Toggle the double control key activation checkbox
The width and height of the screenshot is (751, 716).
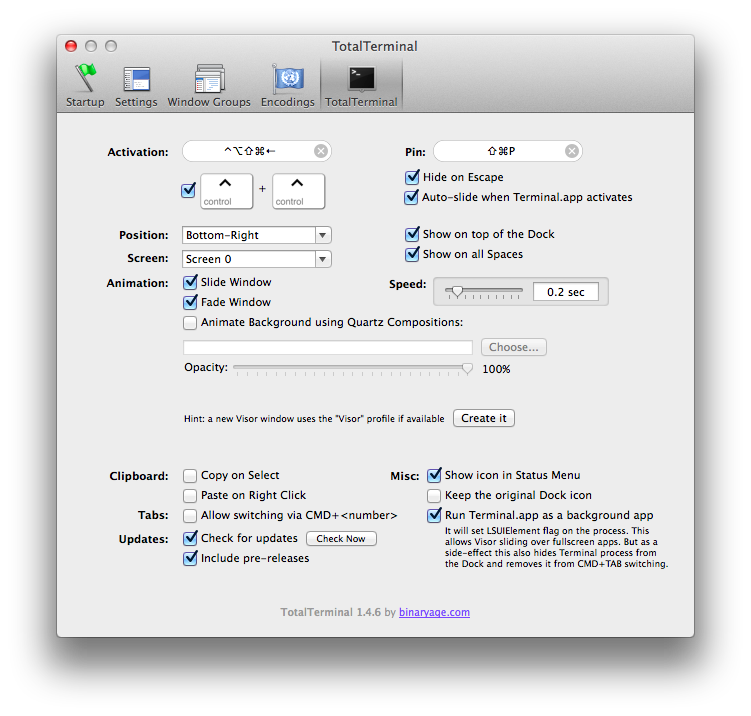[189, 191]
